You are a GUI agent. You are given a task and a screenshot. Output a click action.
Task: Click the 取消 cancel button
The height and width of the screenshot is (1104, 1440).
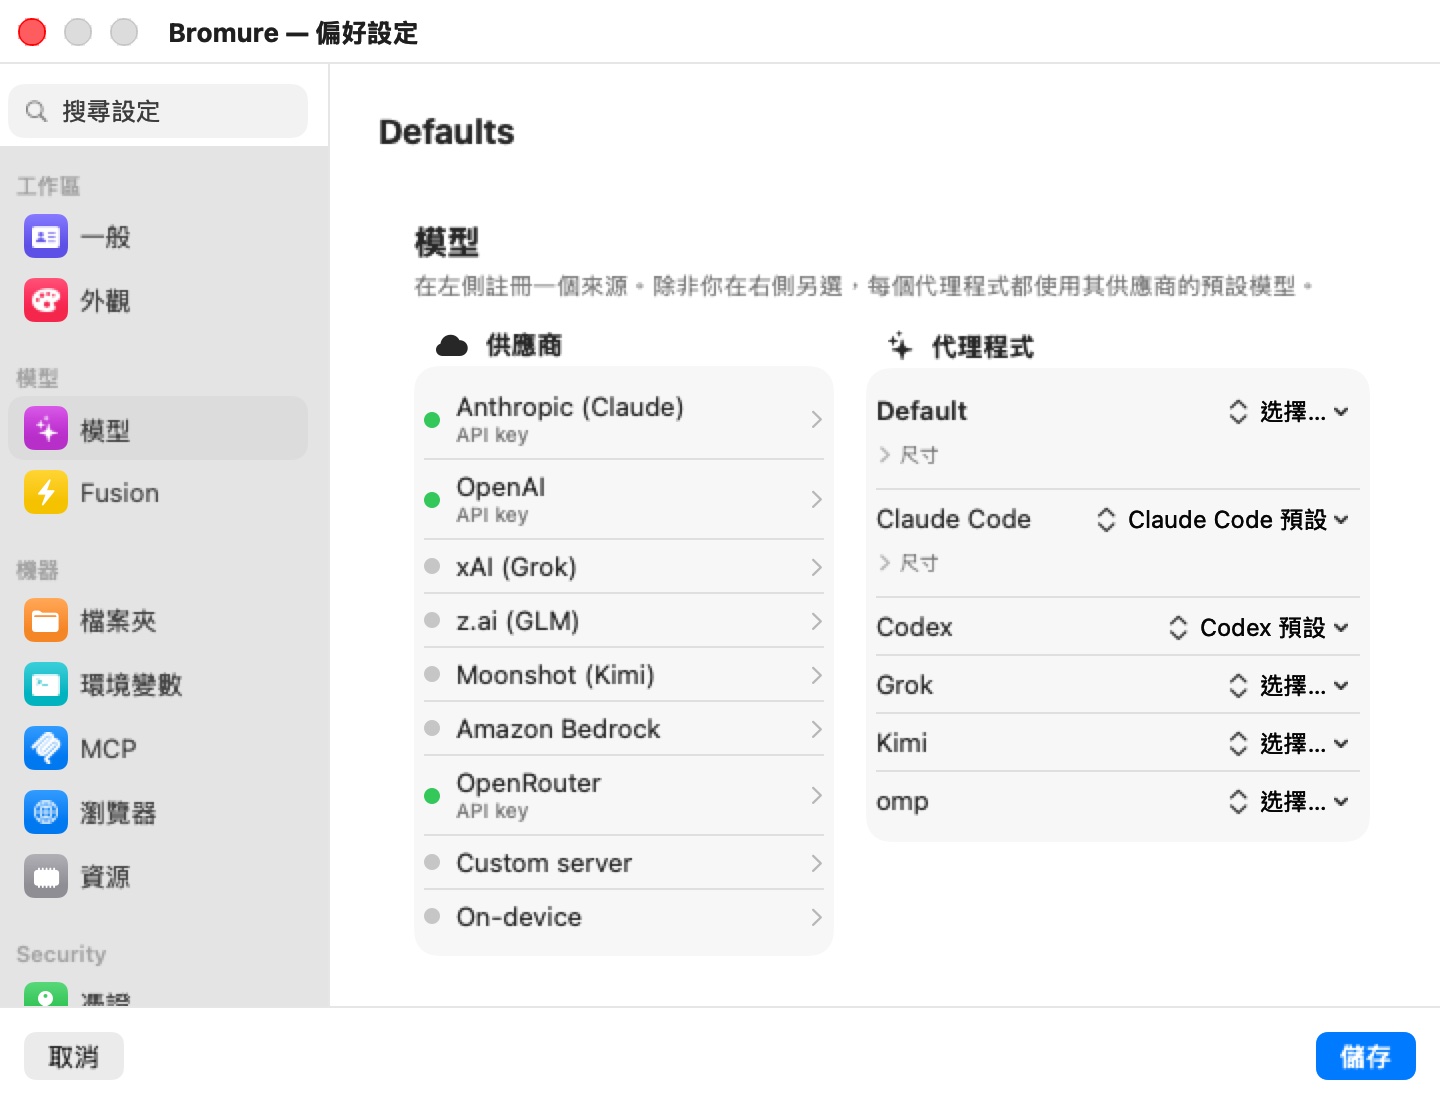pos(74,1056)
